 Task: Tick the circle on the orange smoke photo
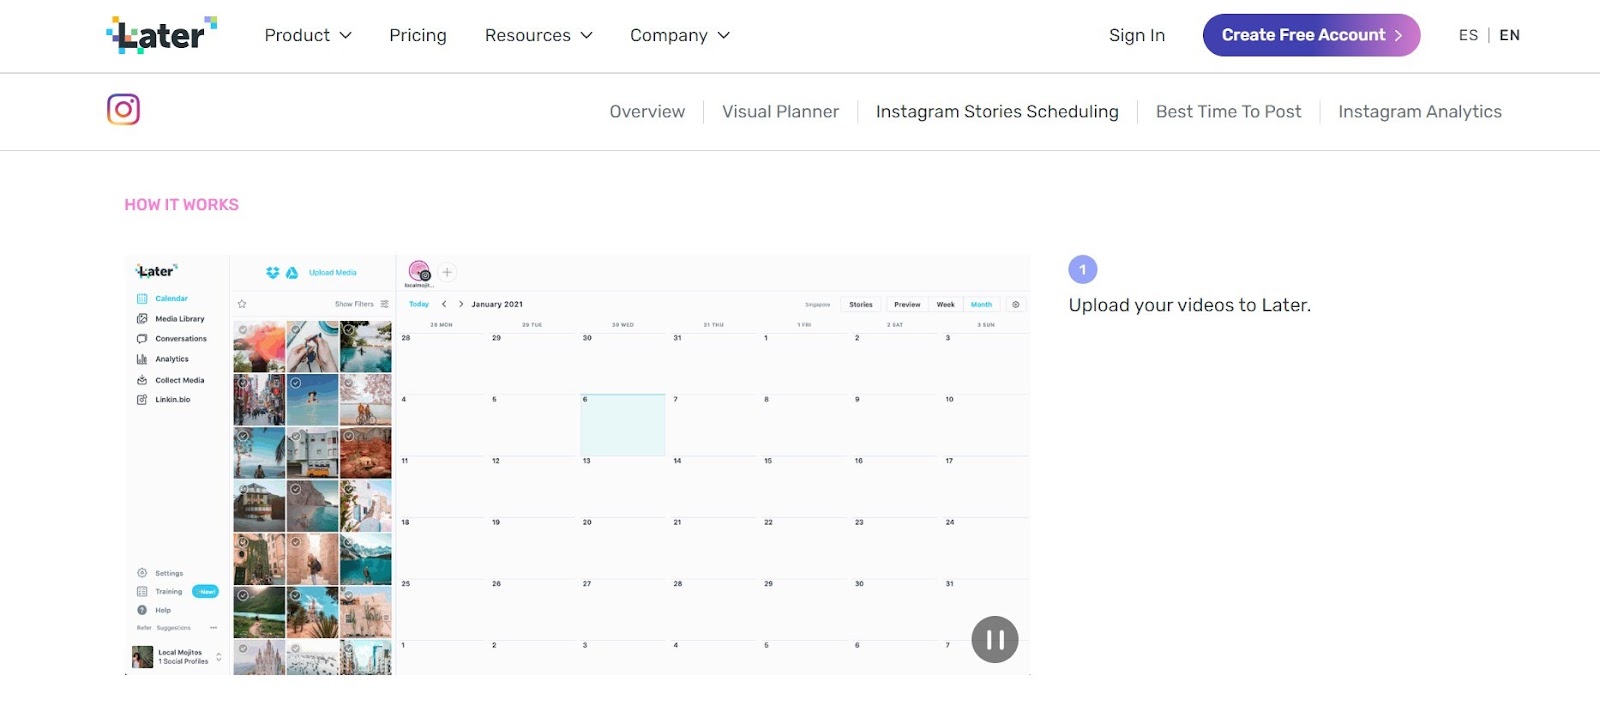tap(243, 329)
